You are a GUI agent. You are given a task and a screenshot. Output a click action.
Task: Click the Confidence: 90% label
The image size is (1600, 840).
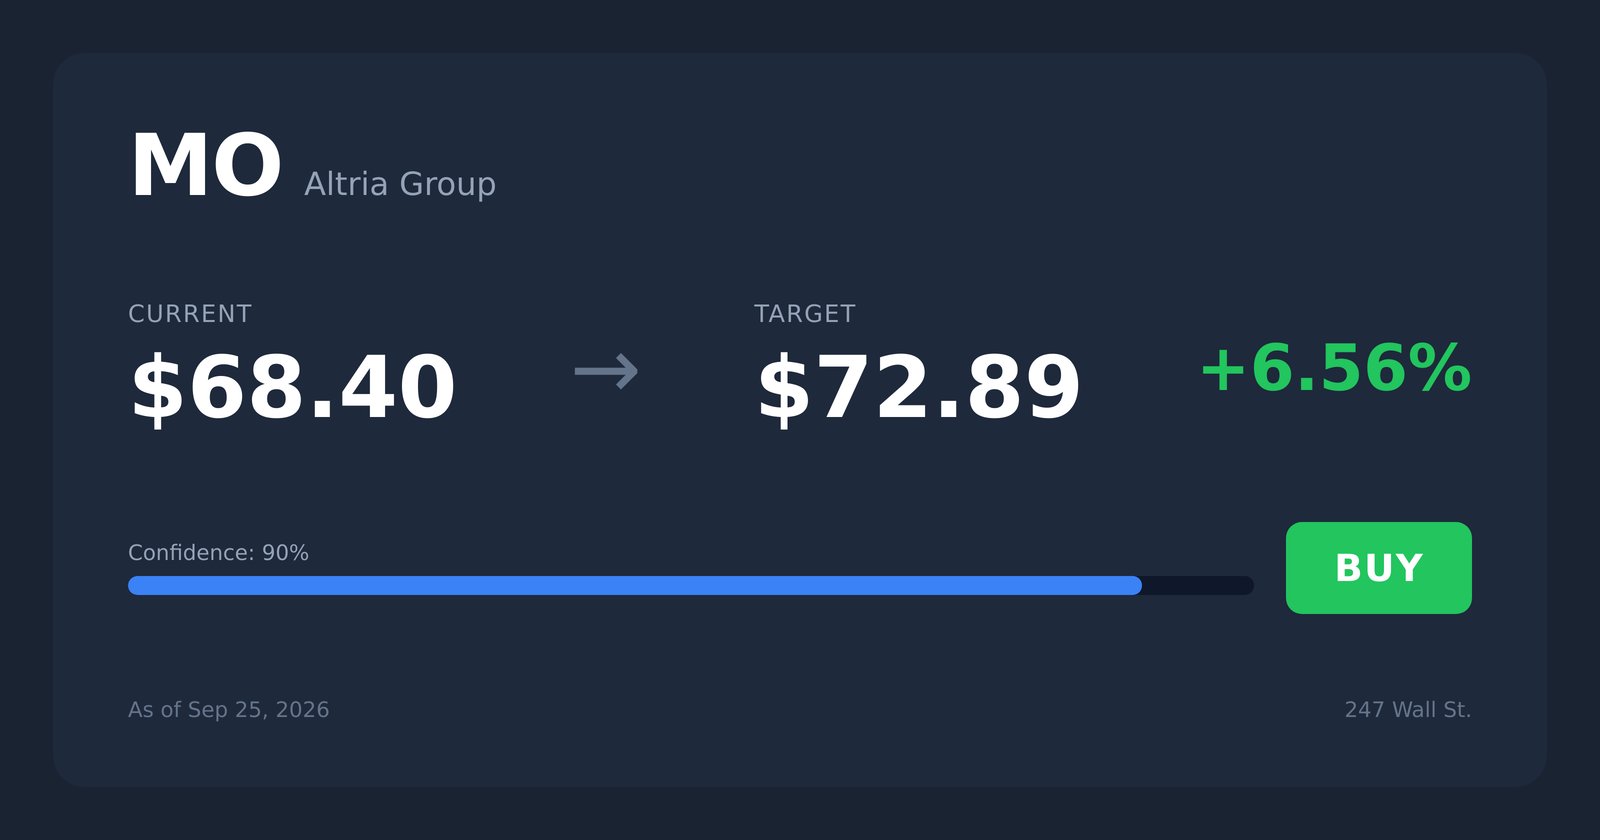click(x=218, y=553)
